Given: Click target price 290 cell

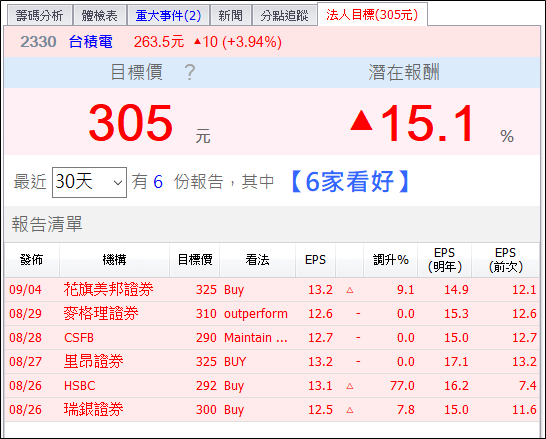Looking at the screenshot, I should pyautogui.click(x=206, y=338).
